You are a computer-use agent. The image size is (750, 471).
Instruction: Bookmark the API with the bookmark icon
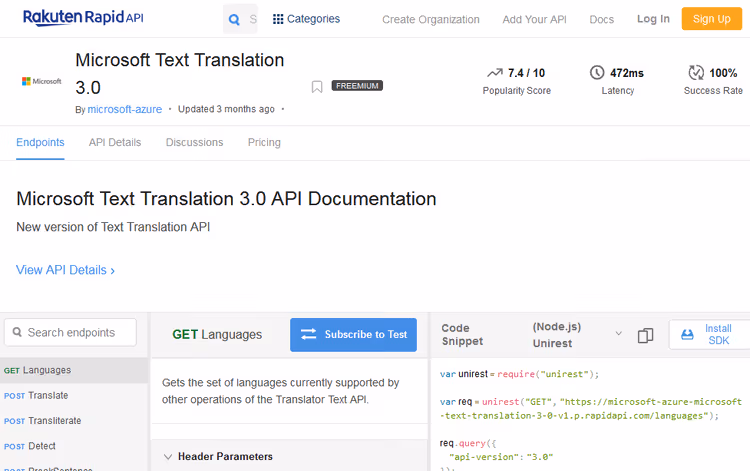coord(317,87)
